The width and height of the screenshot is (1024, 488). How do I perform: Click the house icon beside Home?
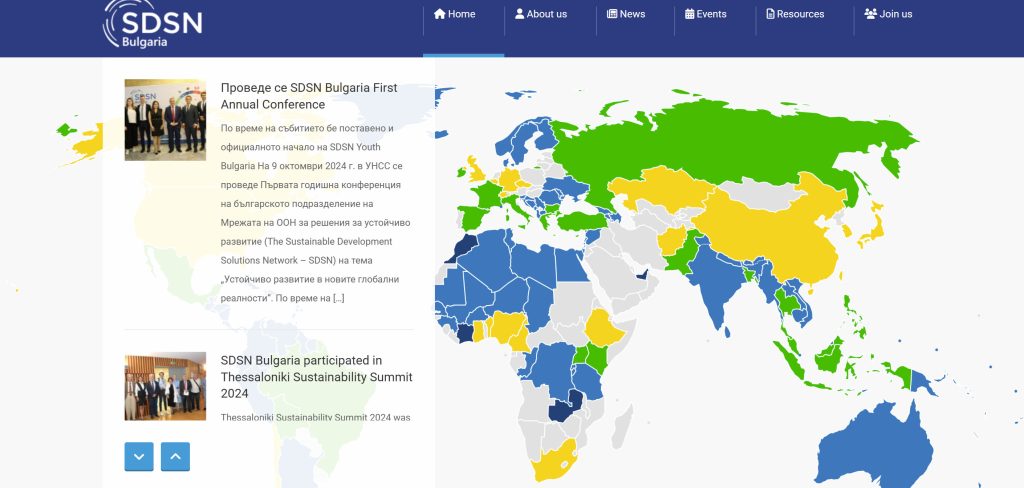(x=440, y=14)
